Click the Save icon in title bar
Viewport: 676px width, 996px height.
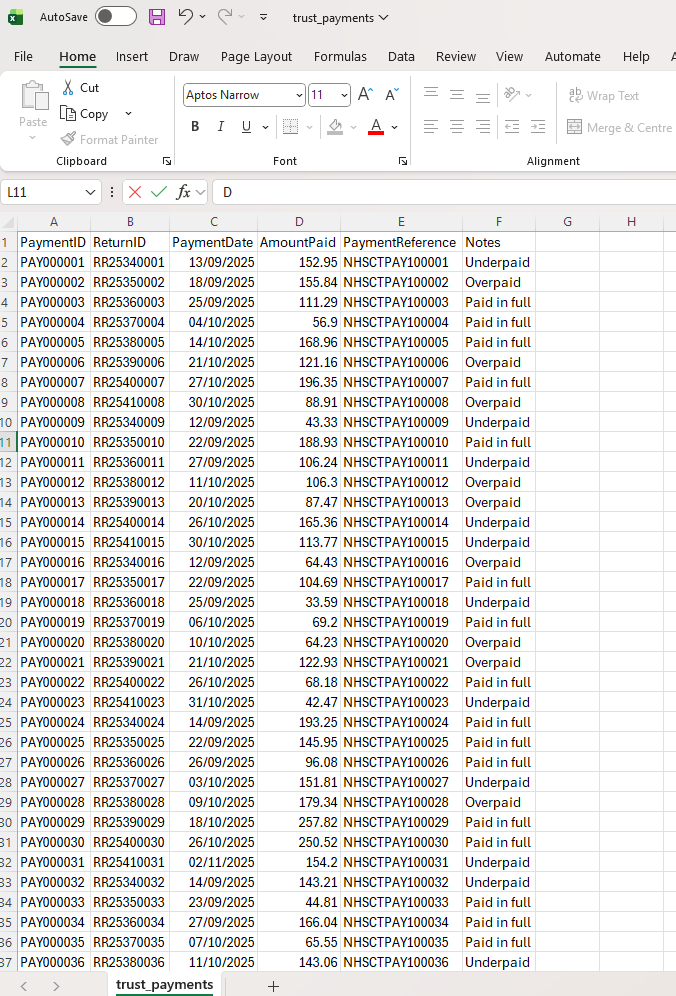tap(157, 17)
